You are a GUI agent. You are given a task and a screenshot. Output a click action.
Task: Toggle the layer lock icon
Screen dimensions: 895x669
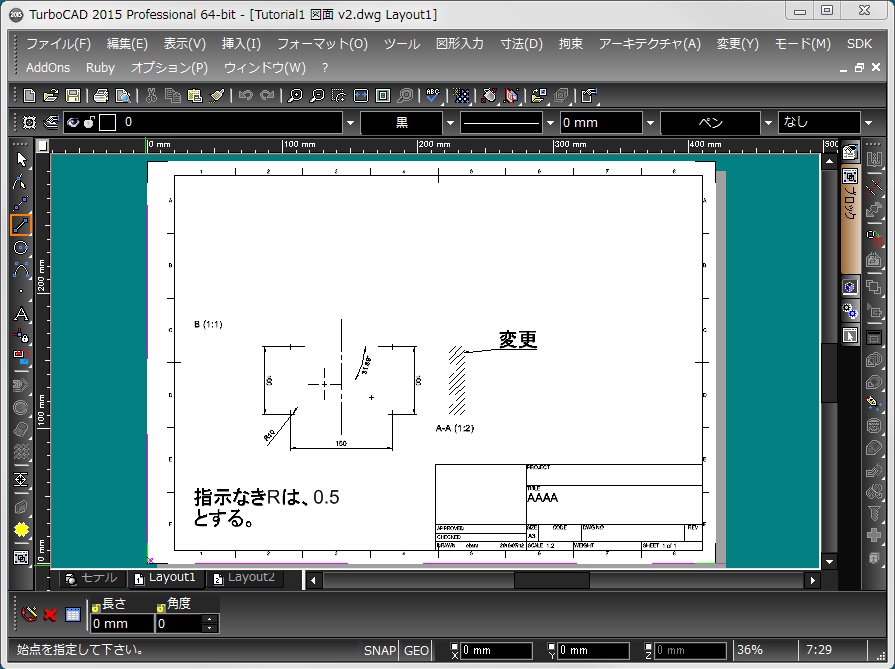tap(89, 122)
